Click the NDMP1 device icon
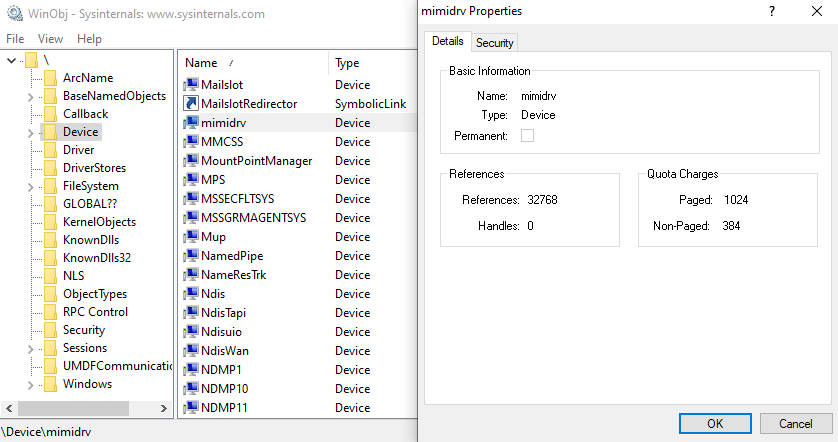The image size is (838, 442). click(x=191, y=369)
